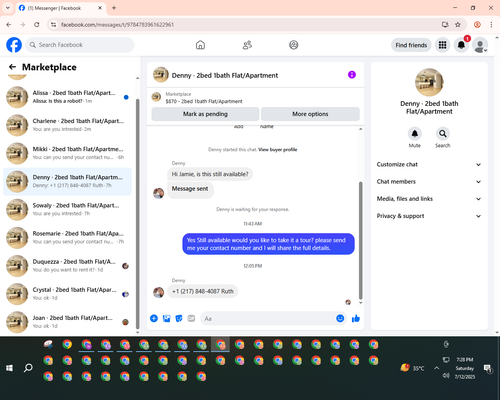Image resolution: width=500 pixels, height=400 pixels.
Task: Open Mikki's conversation in the list
Action: pos(67,153)
